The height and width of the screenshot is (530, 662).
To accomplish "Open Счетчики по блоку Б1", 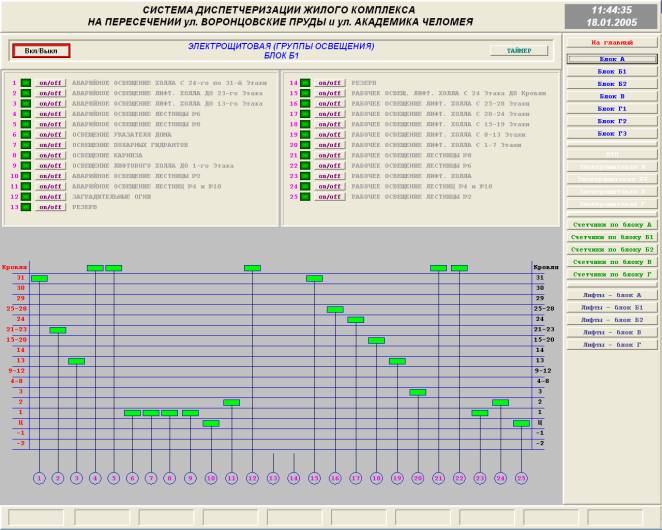I will pos(611,237).
